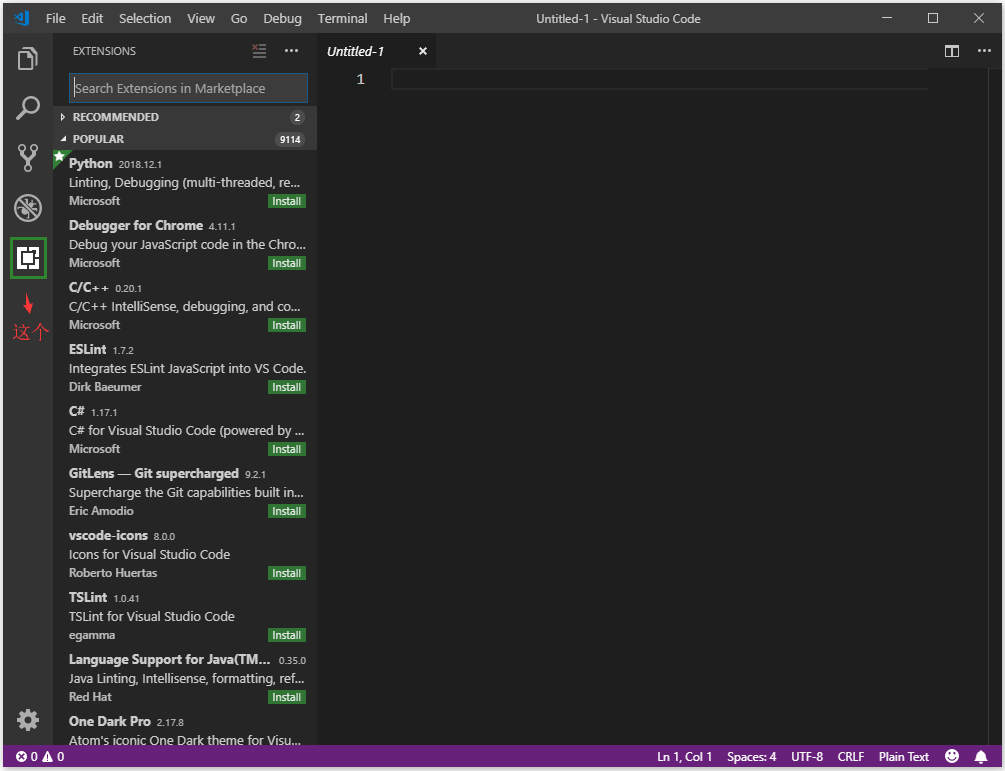1005x771 pixels.
Task: Open the More Actions menu in the Extensions panel
Action: coord(290,50)
